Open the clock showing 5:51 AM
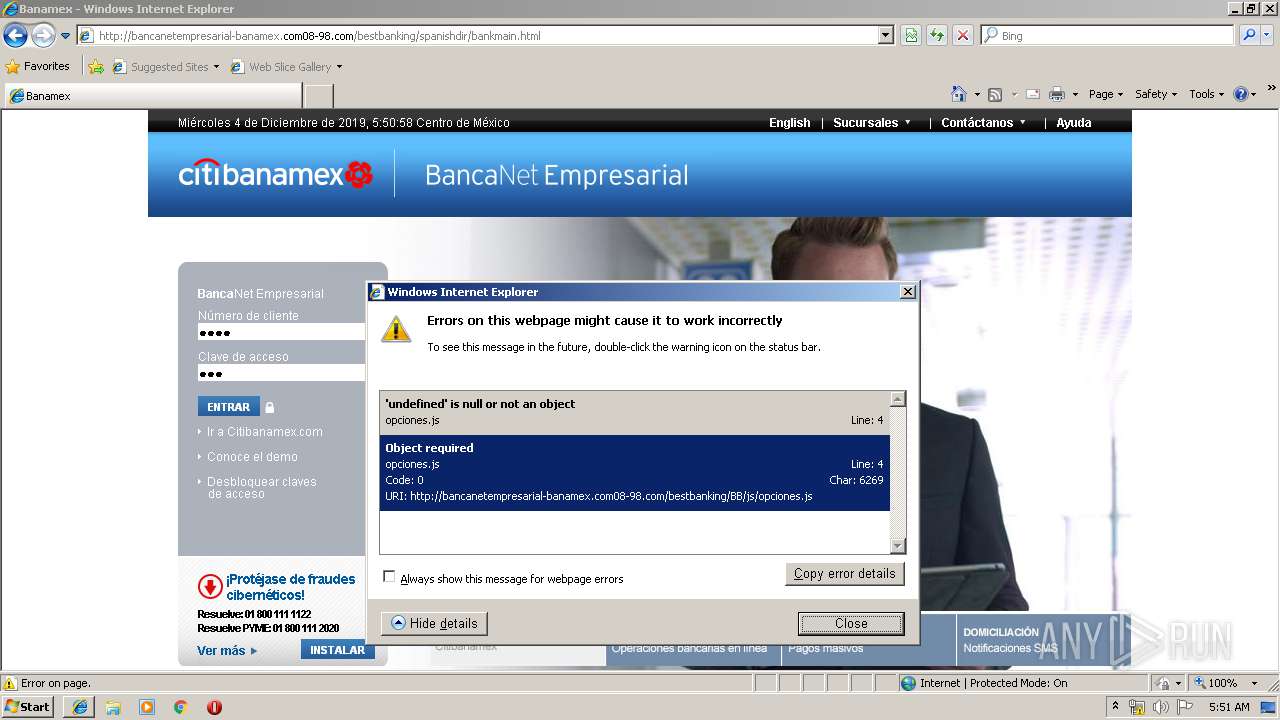Viewport: 1280px width, 720px height. tap(1229, 707)
